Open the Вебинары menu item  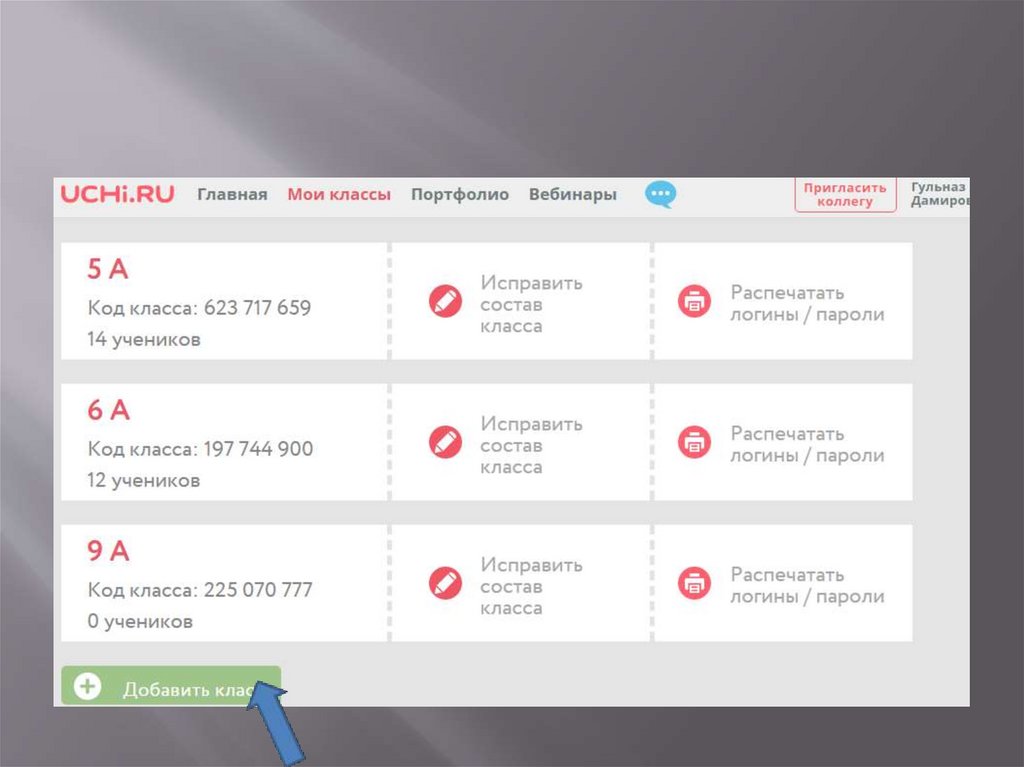point(573,195)
